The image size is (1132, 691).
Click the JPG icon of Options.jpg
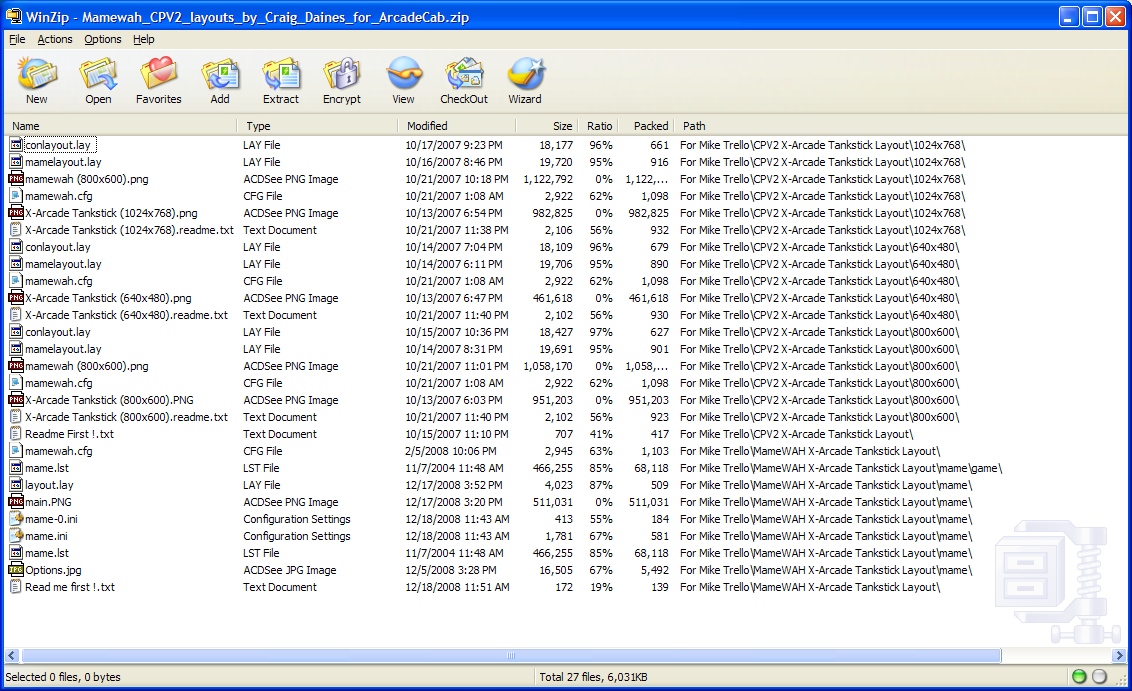pyautogui.click(x=16, y=570)
